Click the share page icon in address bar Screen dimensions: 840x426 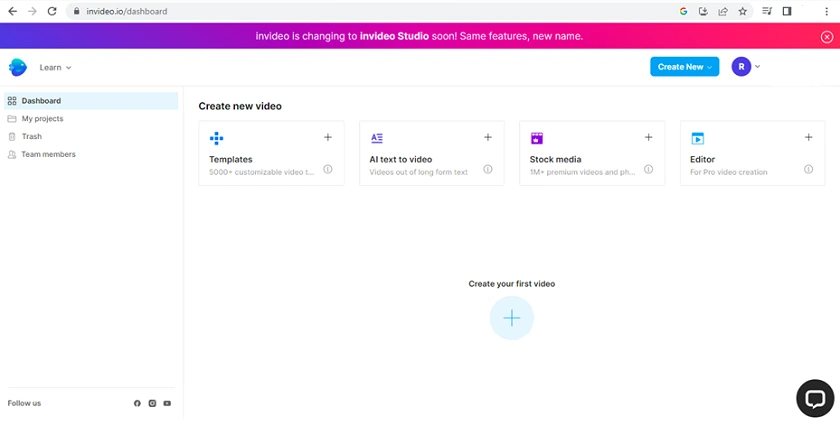coord(723,11)
